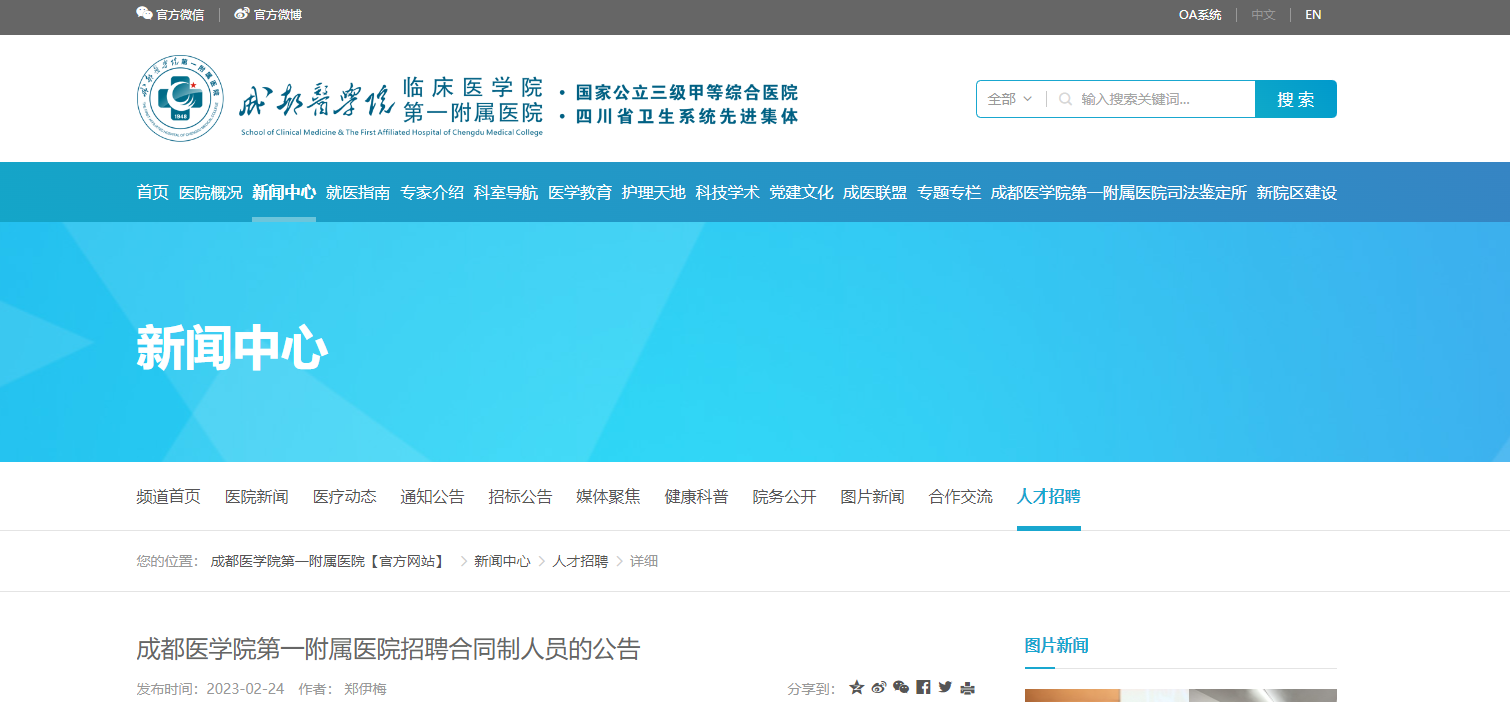1510x702 pixels.
Task: Click the search keyword input field
Action: (1160, 99)
